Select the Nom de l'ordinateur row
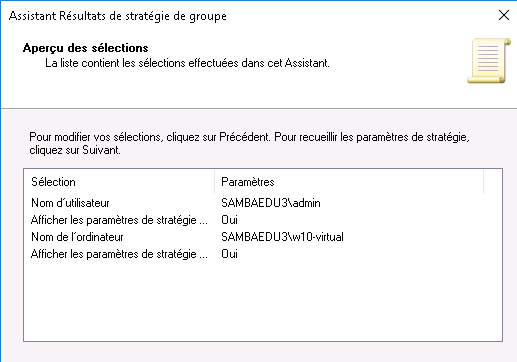This screenshot has height=362, width=517. (263, 237)
